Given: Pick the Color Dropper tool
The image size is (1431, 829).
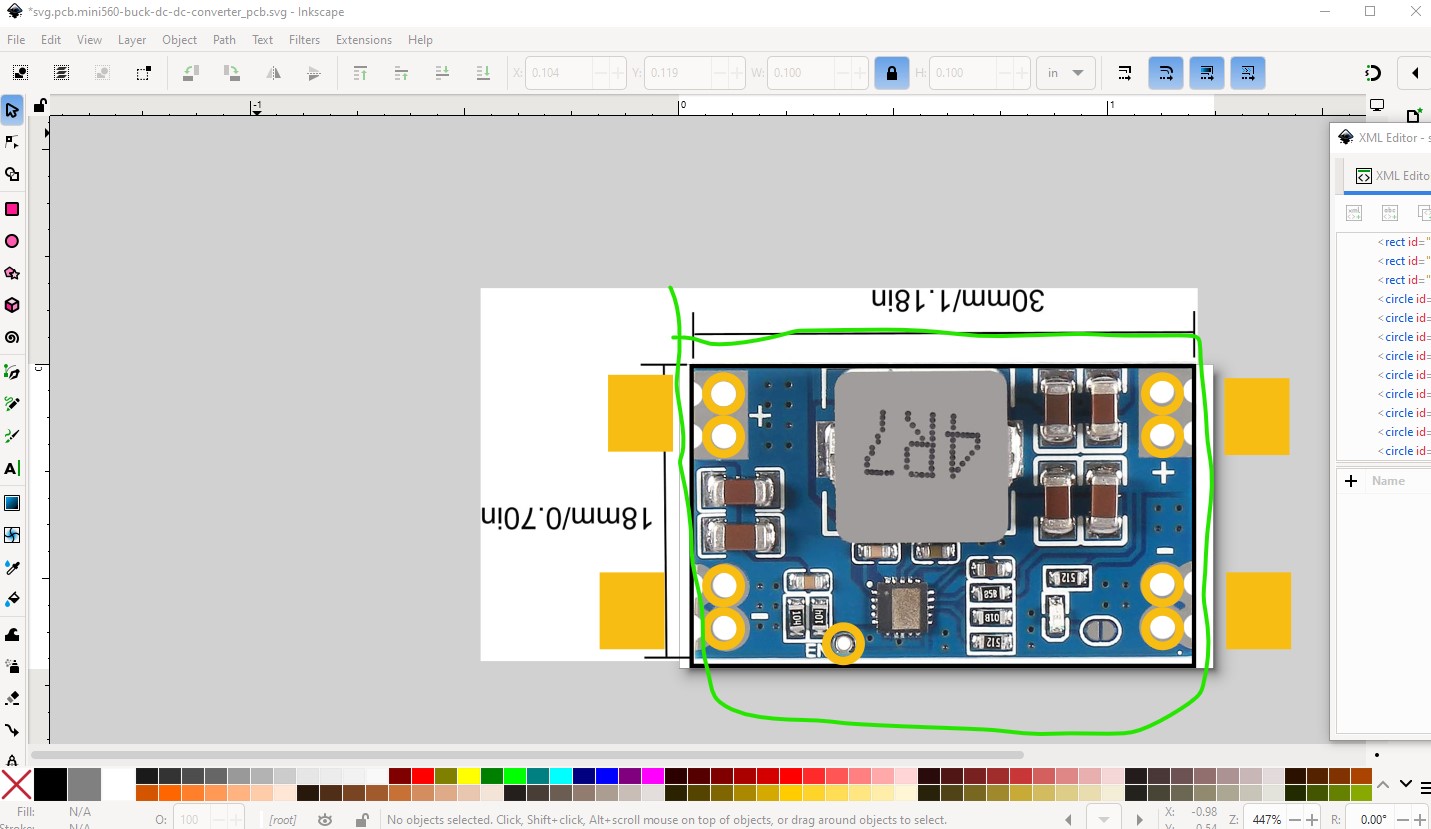Looking at the screenshot, I should coord(12,568).
